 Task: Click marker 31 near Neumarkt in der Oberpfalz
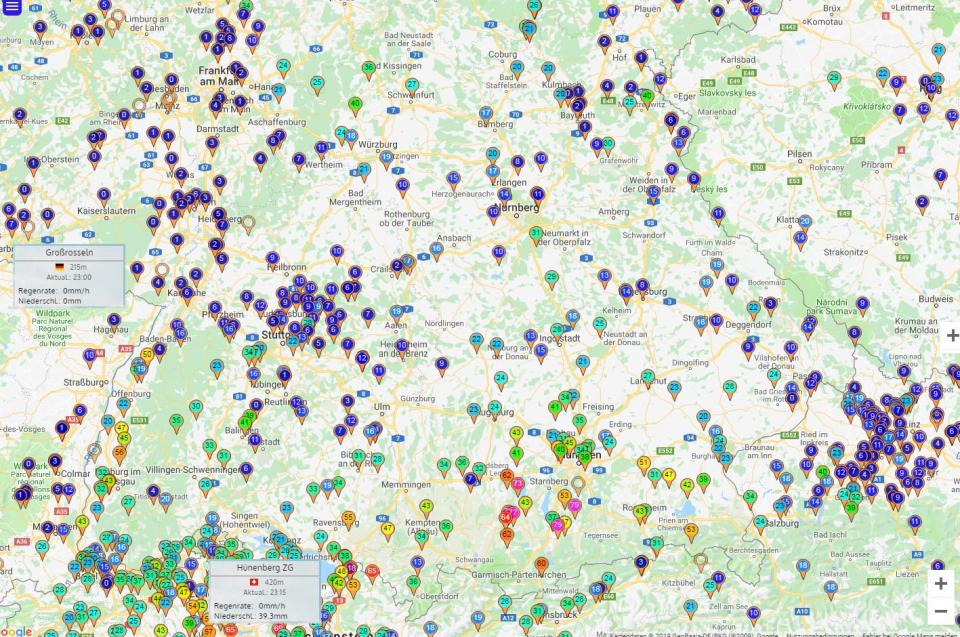point(536,234)
